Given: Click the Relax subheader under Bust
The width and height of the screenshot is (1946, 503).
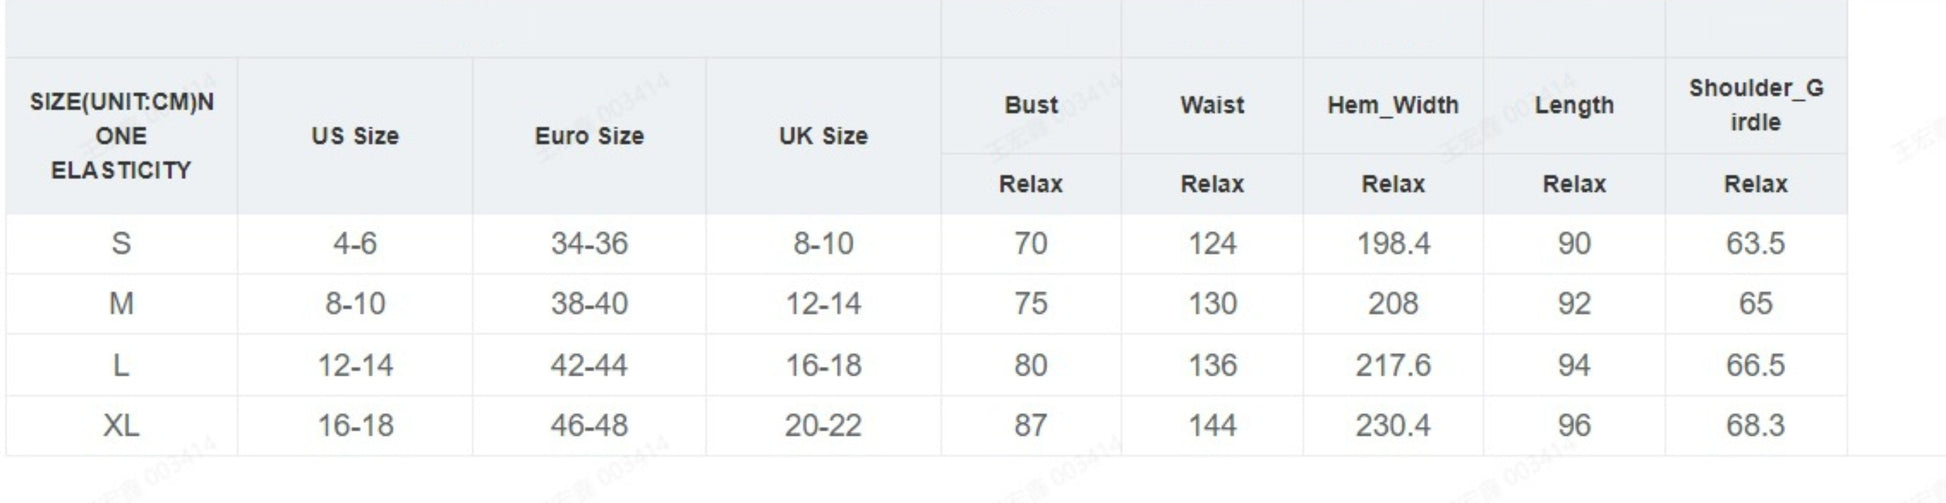Looking at the screenshot, I should pyautogui.click(x=1030, y=184).
